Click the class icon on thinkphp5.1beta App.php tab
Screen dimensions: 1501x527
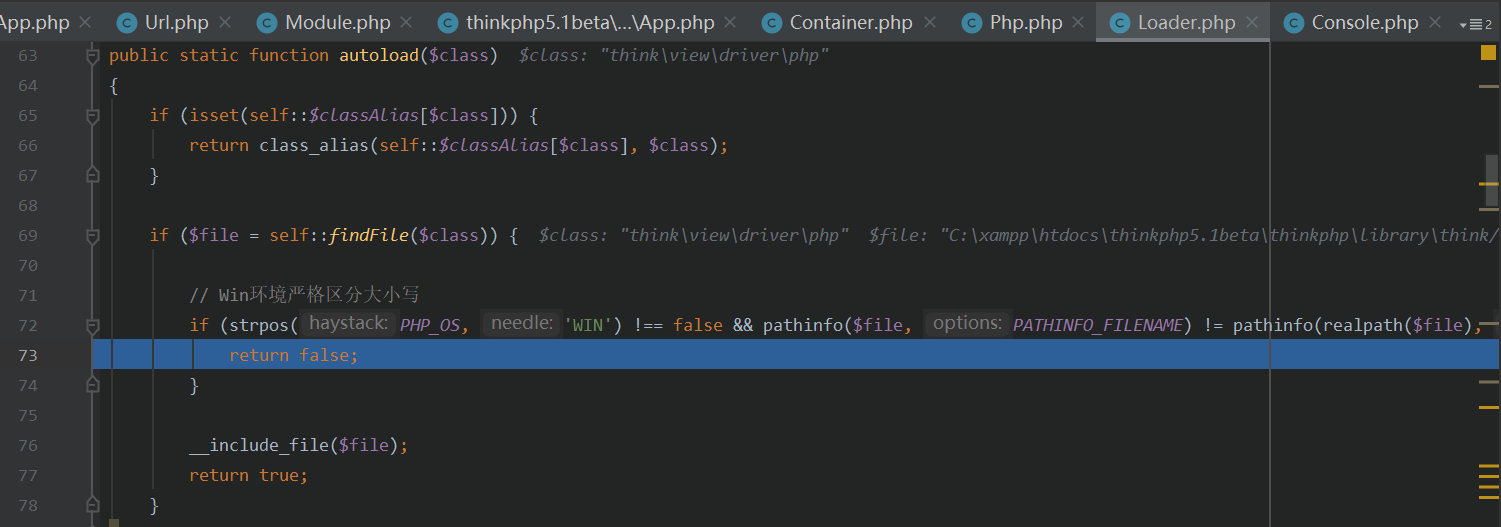[x=448, y=22]
